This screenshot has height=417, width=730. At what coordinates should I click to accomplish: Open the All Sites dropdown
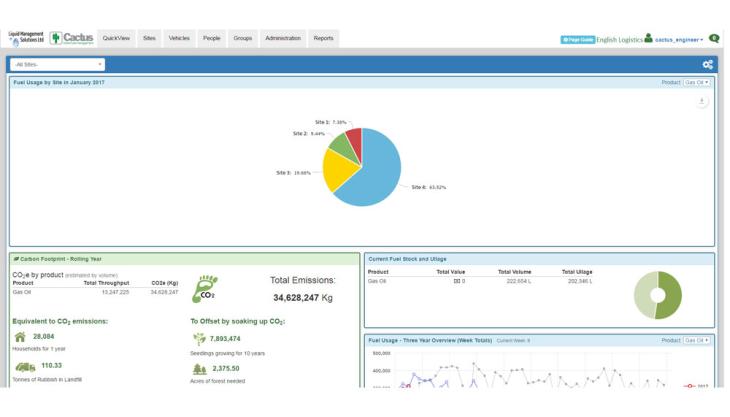pyautogui.click(x=57, y=64)
